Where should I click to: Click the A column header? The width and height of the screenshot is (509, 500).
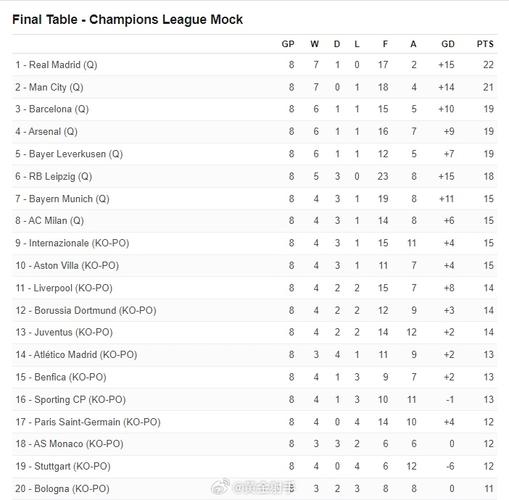coord(413,44)
